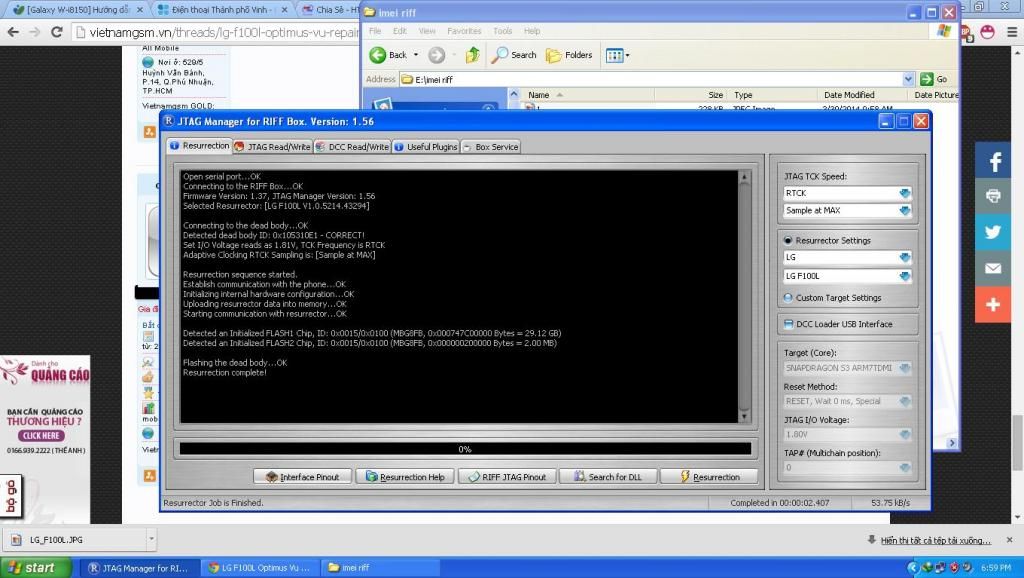Screen dimensions: 1024x578
Task: Open the Tools menu in Explorer
Action: click(x=503, y=31)
